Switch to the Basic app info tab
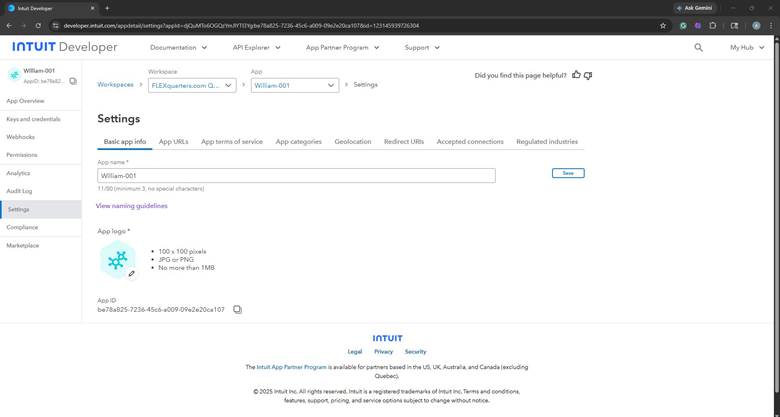Screen dimensions: 780x417 pos(125,141)
